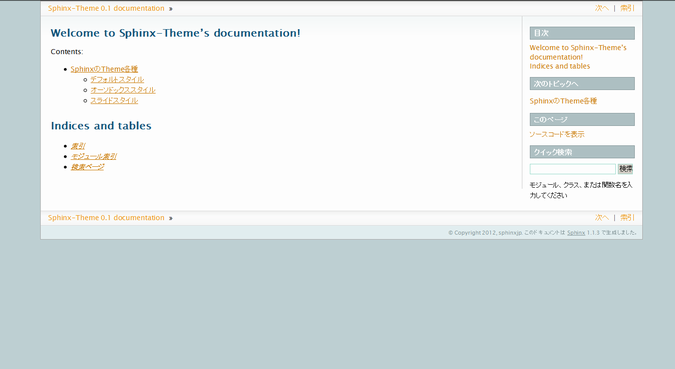
Task: Open 索引 in bottom navigation bar
Action: tap(627, 217)
